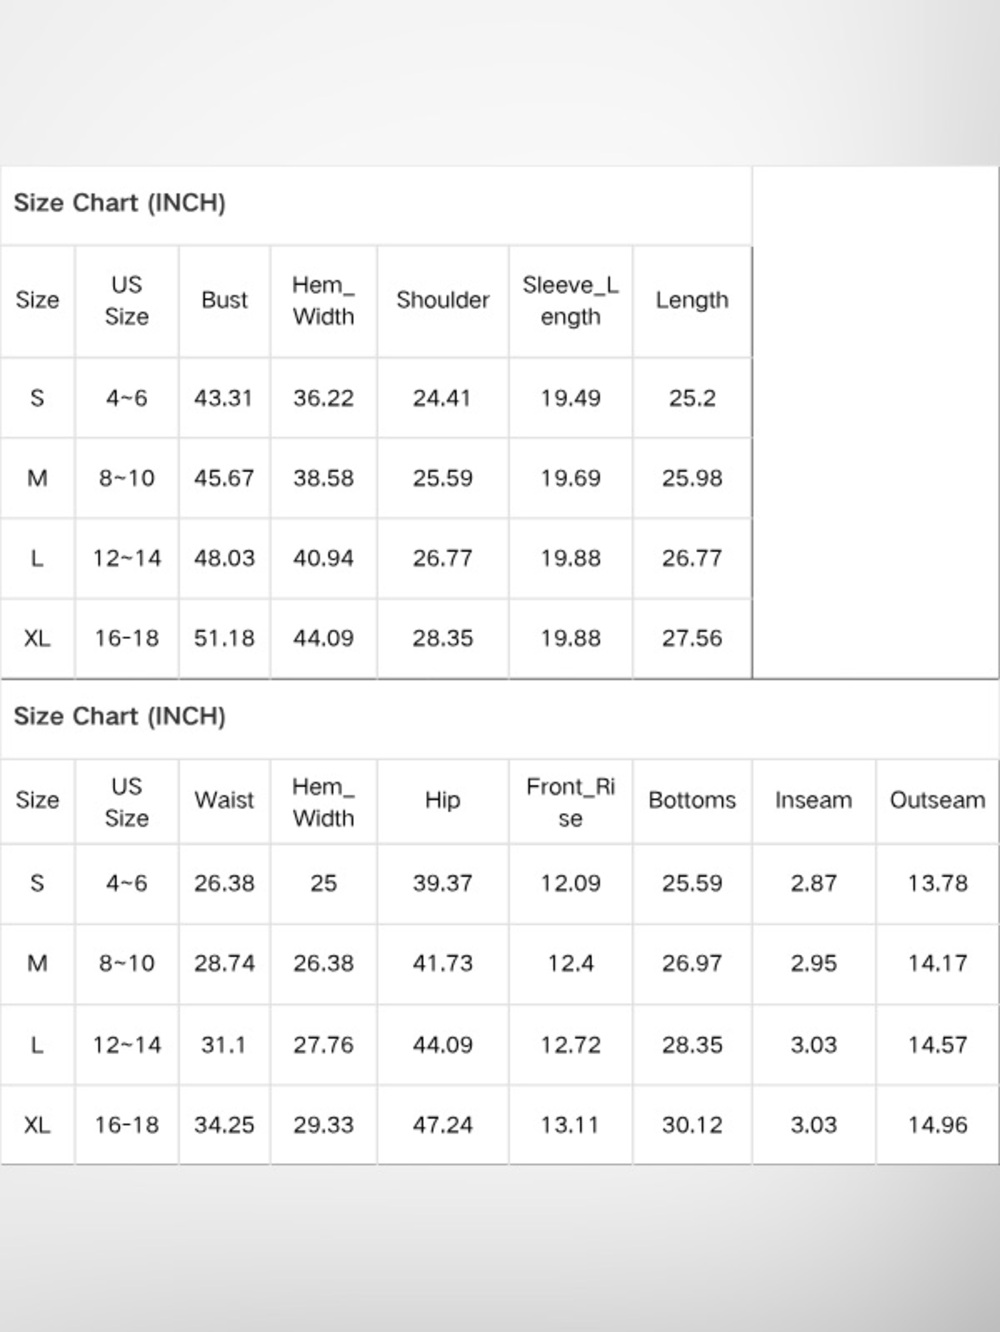
Task: Click outseam value 14.57 for size L
Action: pos(937,1045)
